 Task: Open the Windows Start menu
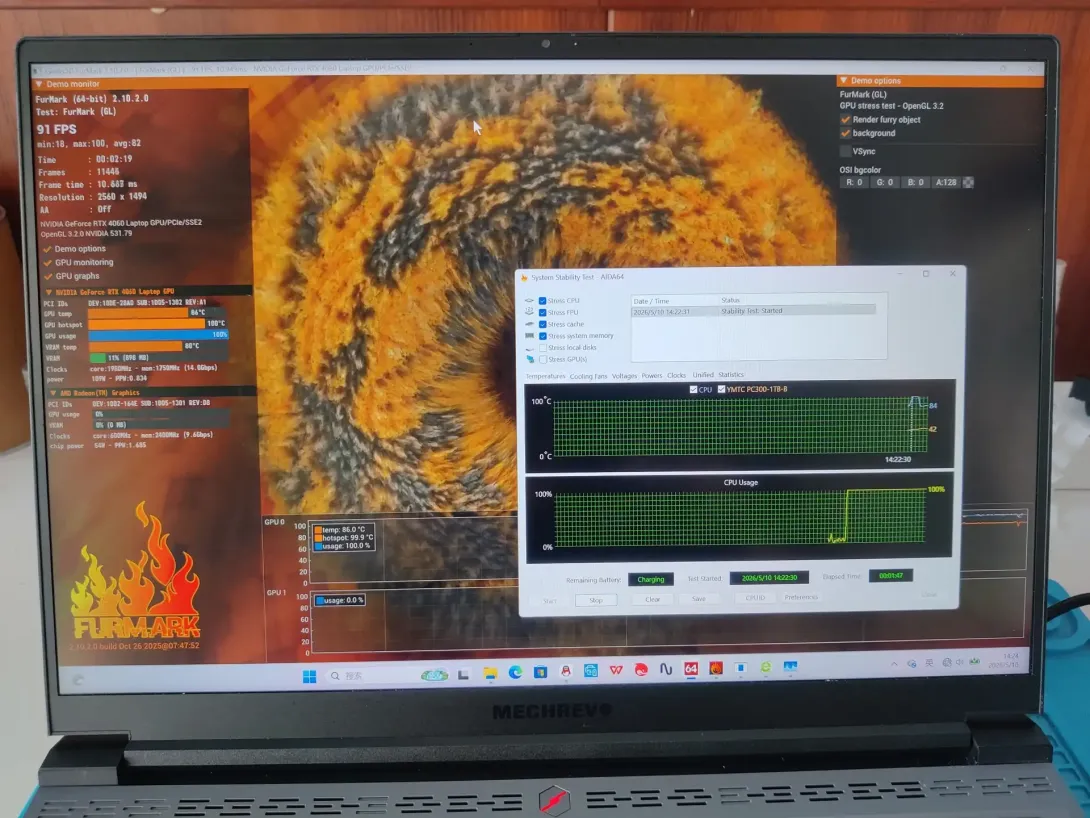310,676
